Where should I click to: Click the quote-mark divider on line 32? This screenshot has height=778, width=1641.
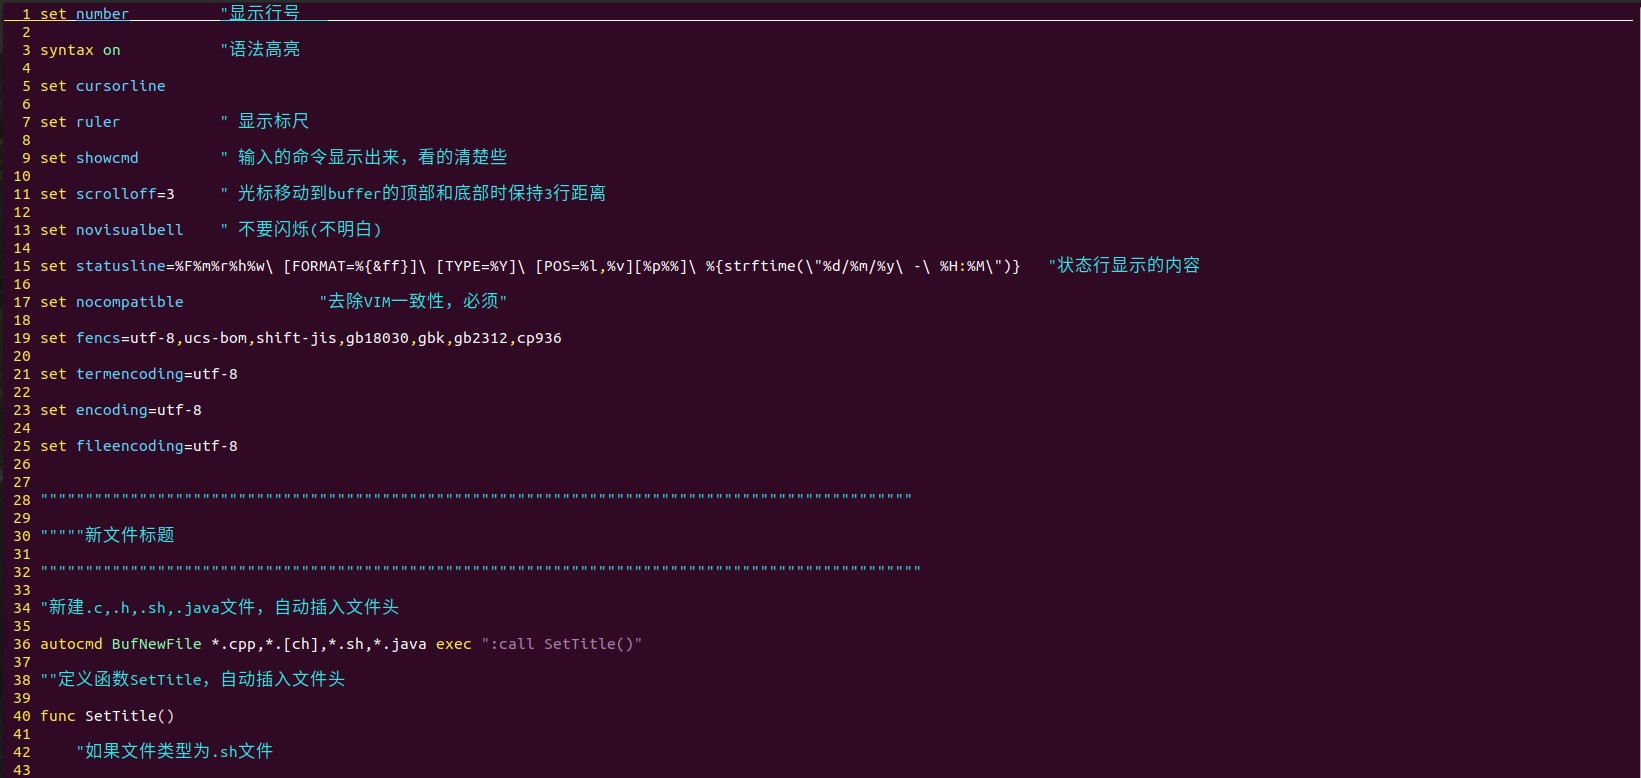(x=480, y=569)
